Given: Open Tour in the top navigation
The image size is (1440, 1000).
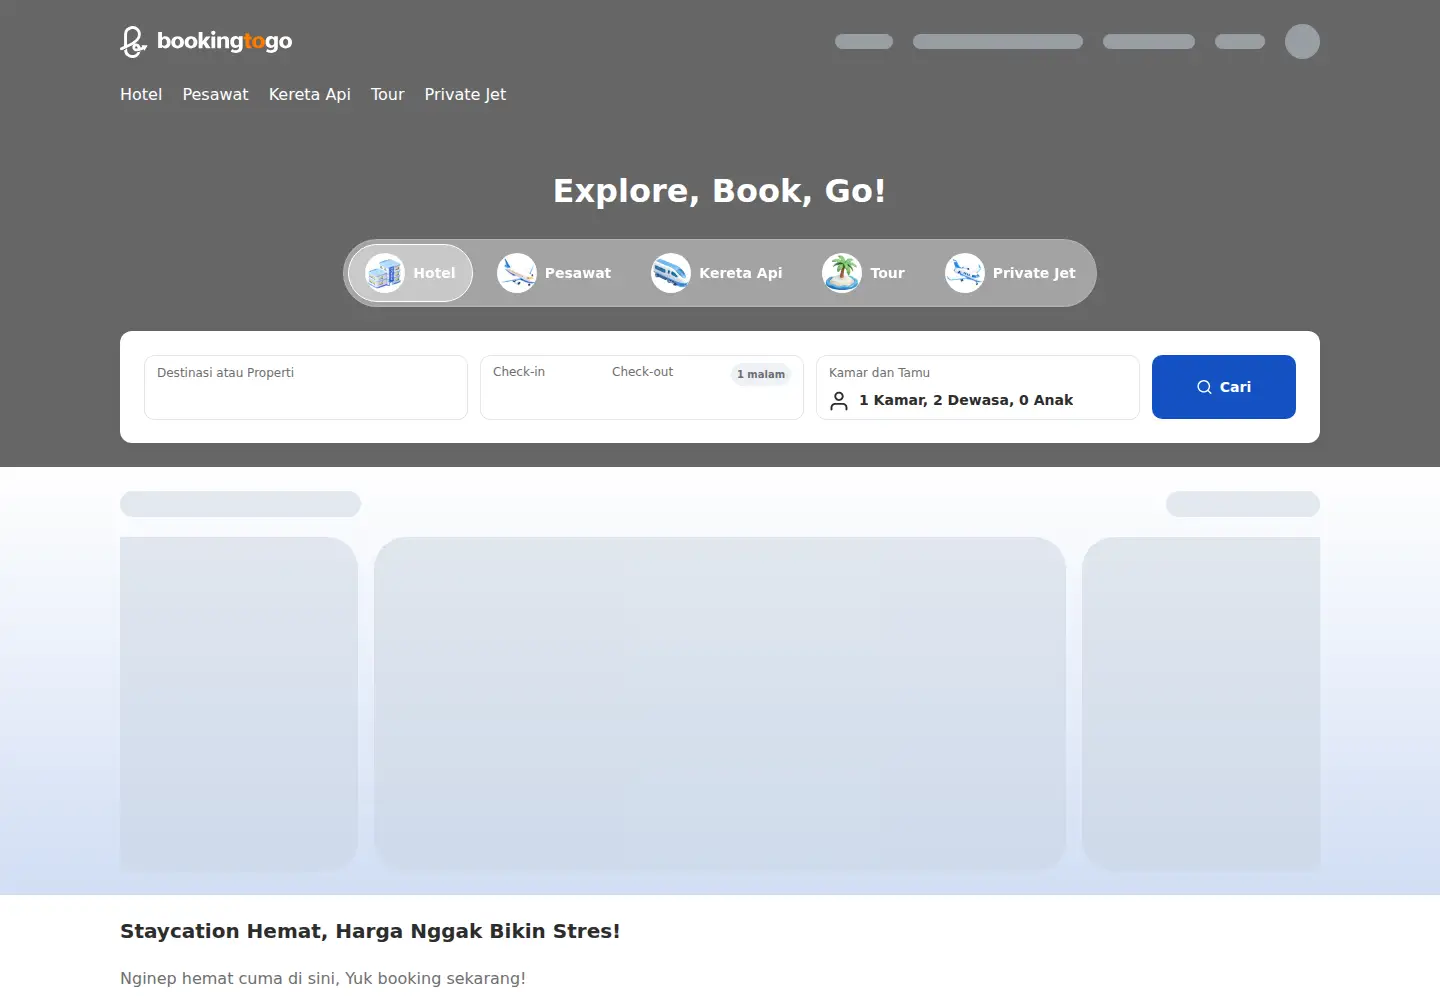Looking at the screenshot, I should (x=388, y=94).
